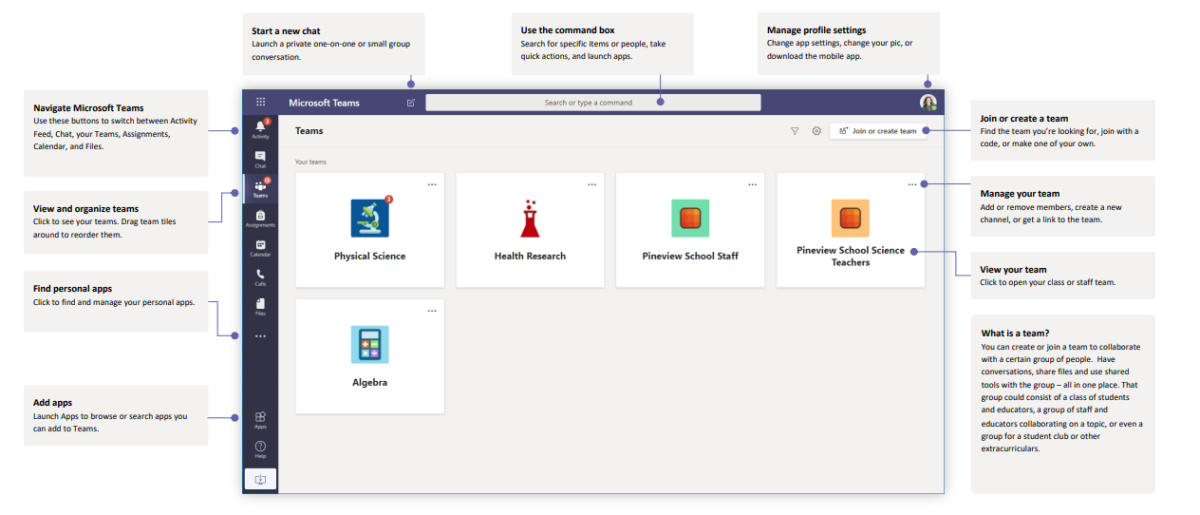Click the Health Research flask icon
This screenshot has height=515, width=1200.
coord(530,218)
